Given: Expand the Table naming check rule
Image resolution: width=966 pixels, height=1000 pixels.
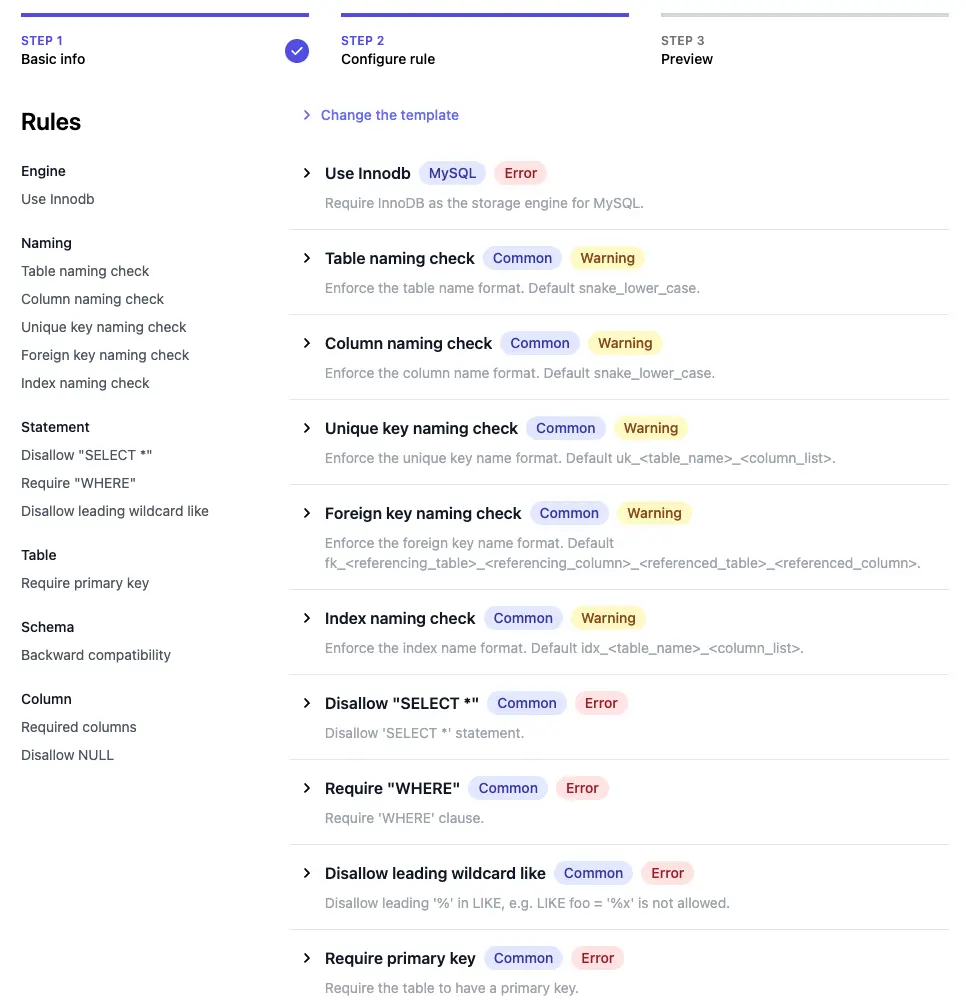Looking at the screenshot, I should 307,258.
